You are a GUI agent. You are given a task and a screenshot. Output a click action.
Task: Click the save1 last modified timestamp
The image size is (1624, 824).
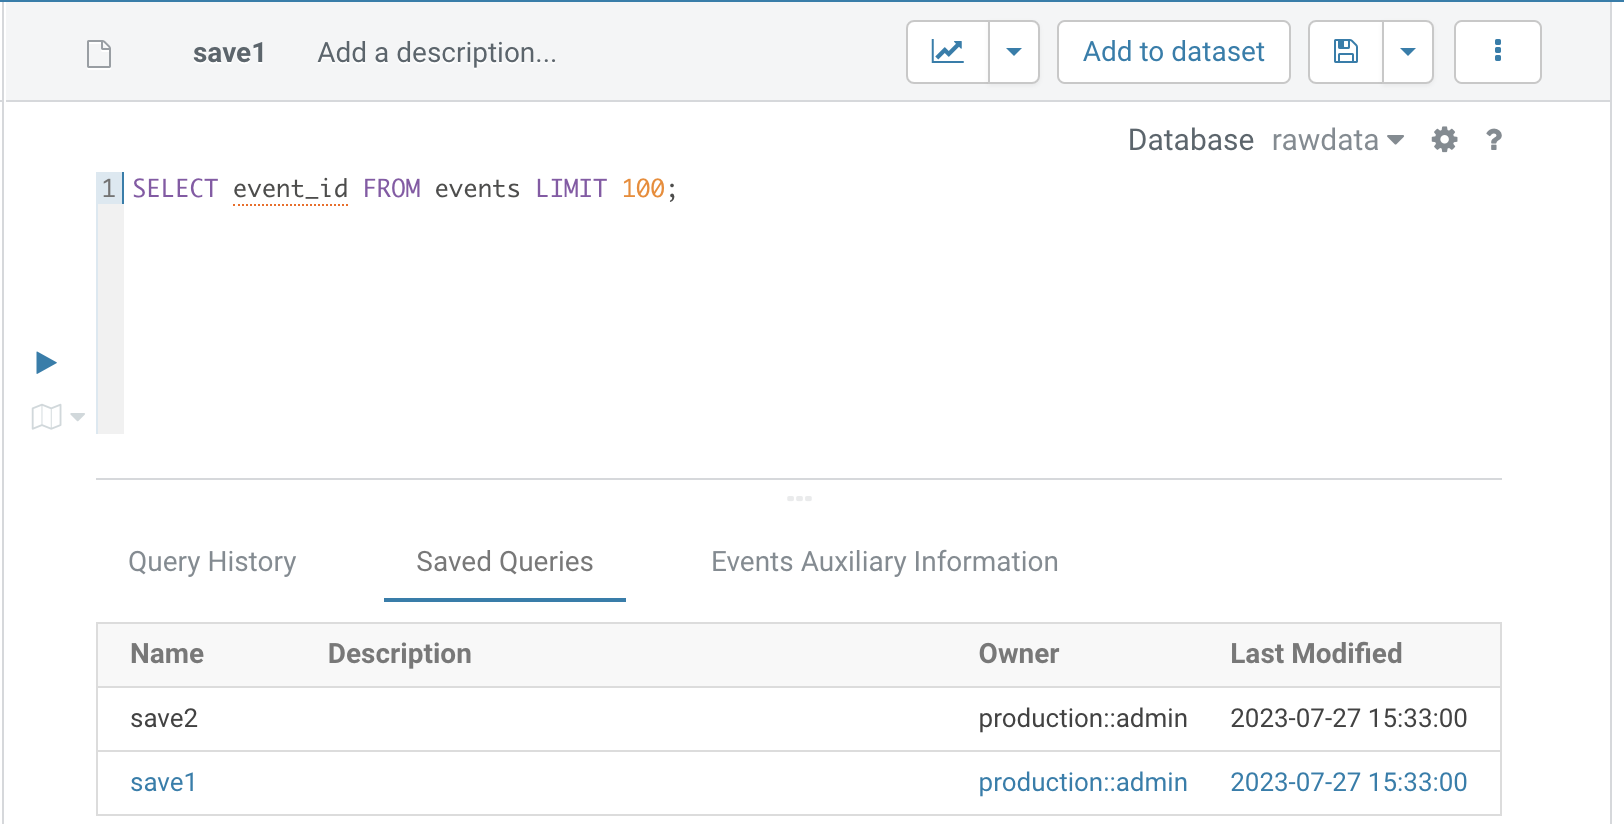[1349, 782]
